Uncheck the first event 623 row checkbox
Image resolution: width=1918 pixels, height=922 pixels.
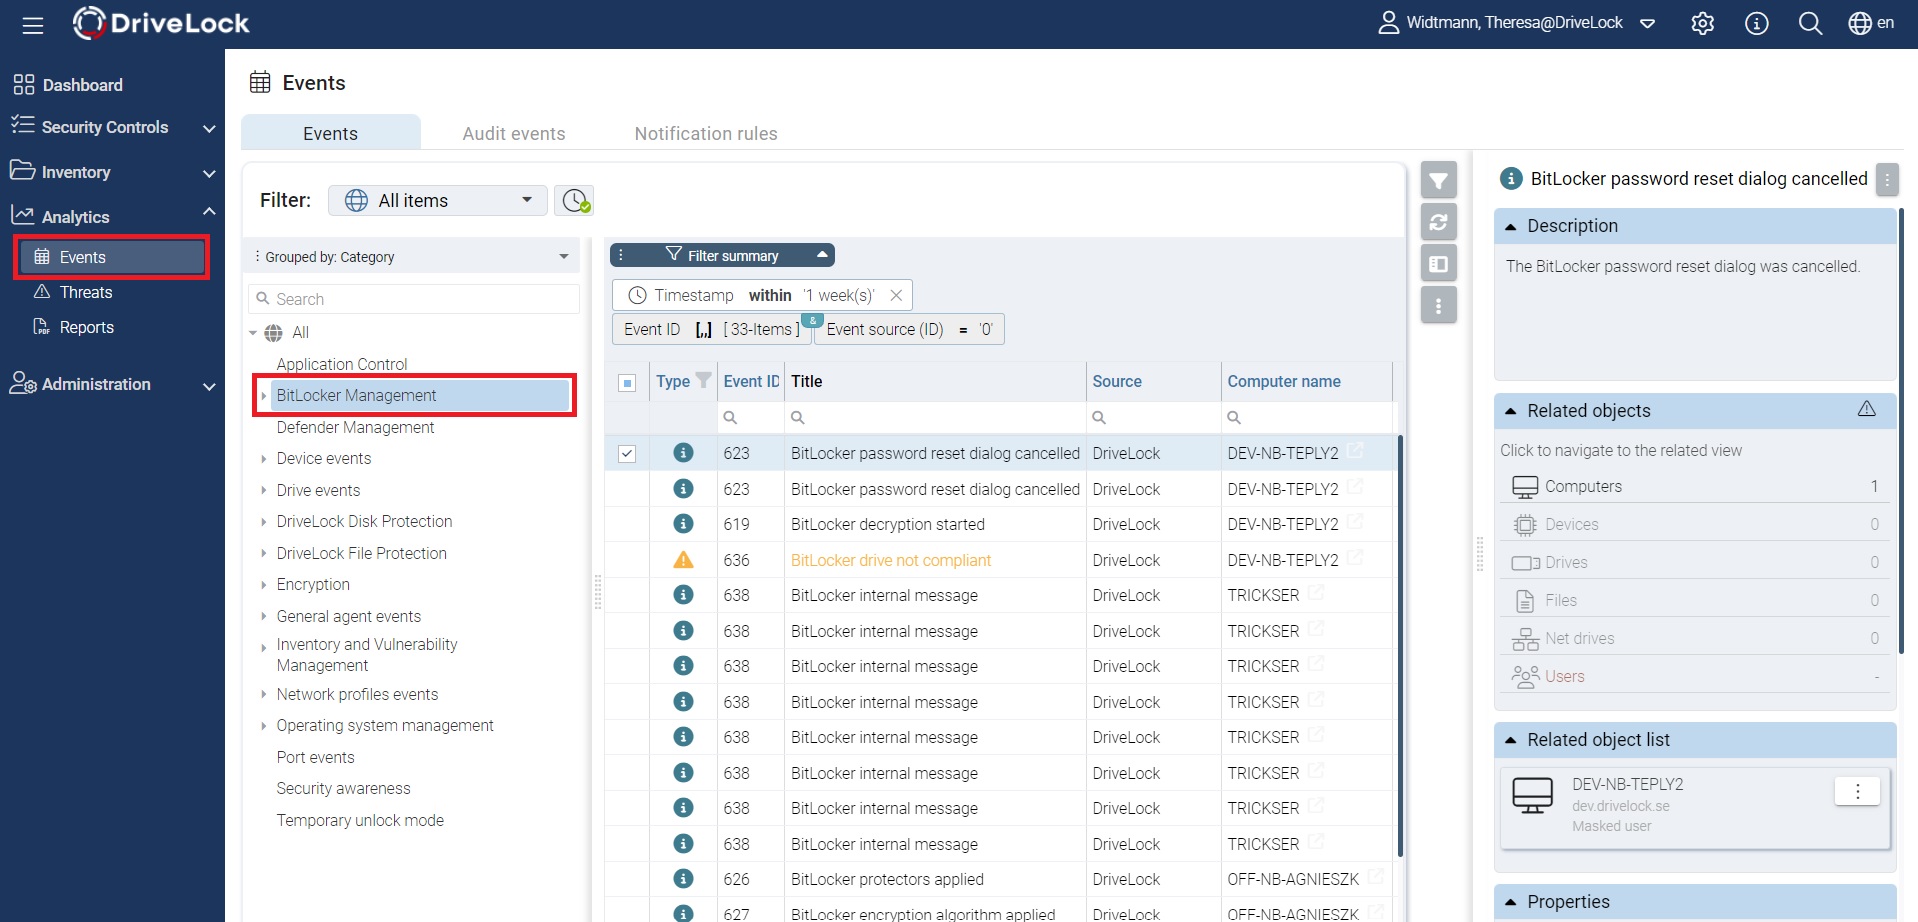coord(627,454)
